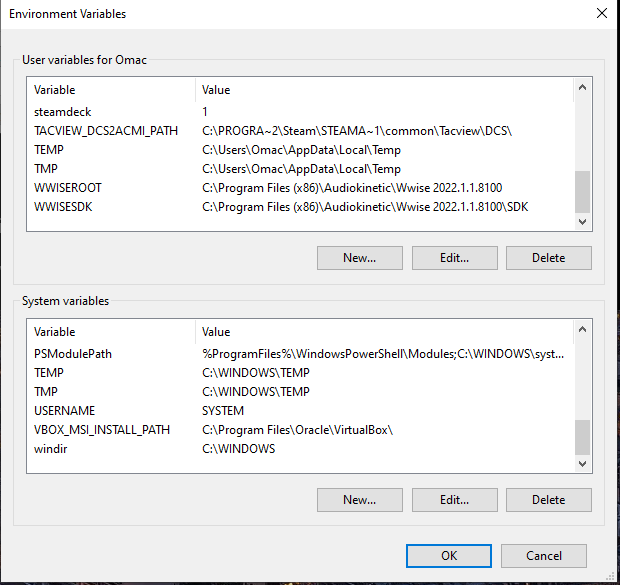Image resolution: width=620 pixels, height=585 pixels.
Task: Select the PSModulePath system variable
Action: pyautogui.click(x=75, y=353)
